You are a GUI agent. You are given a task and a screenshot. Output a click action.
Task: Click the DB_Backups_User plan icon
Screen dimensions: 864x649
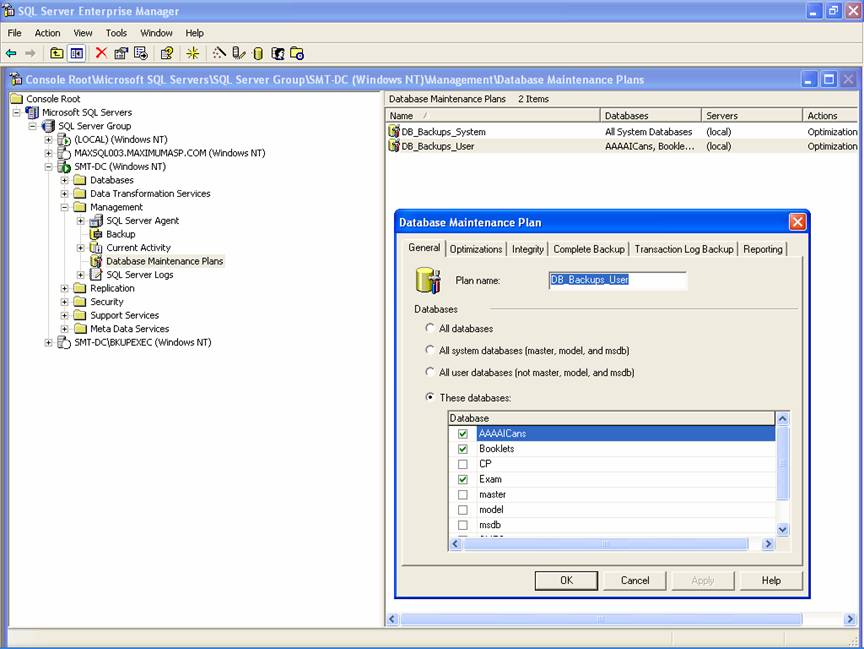pos(393,145)
